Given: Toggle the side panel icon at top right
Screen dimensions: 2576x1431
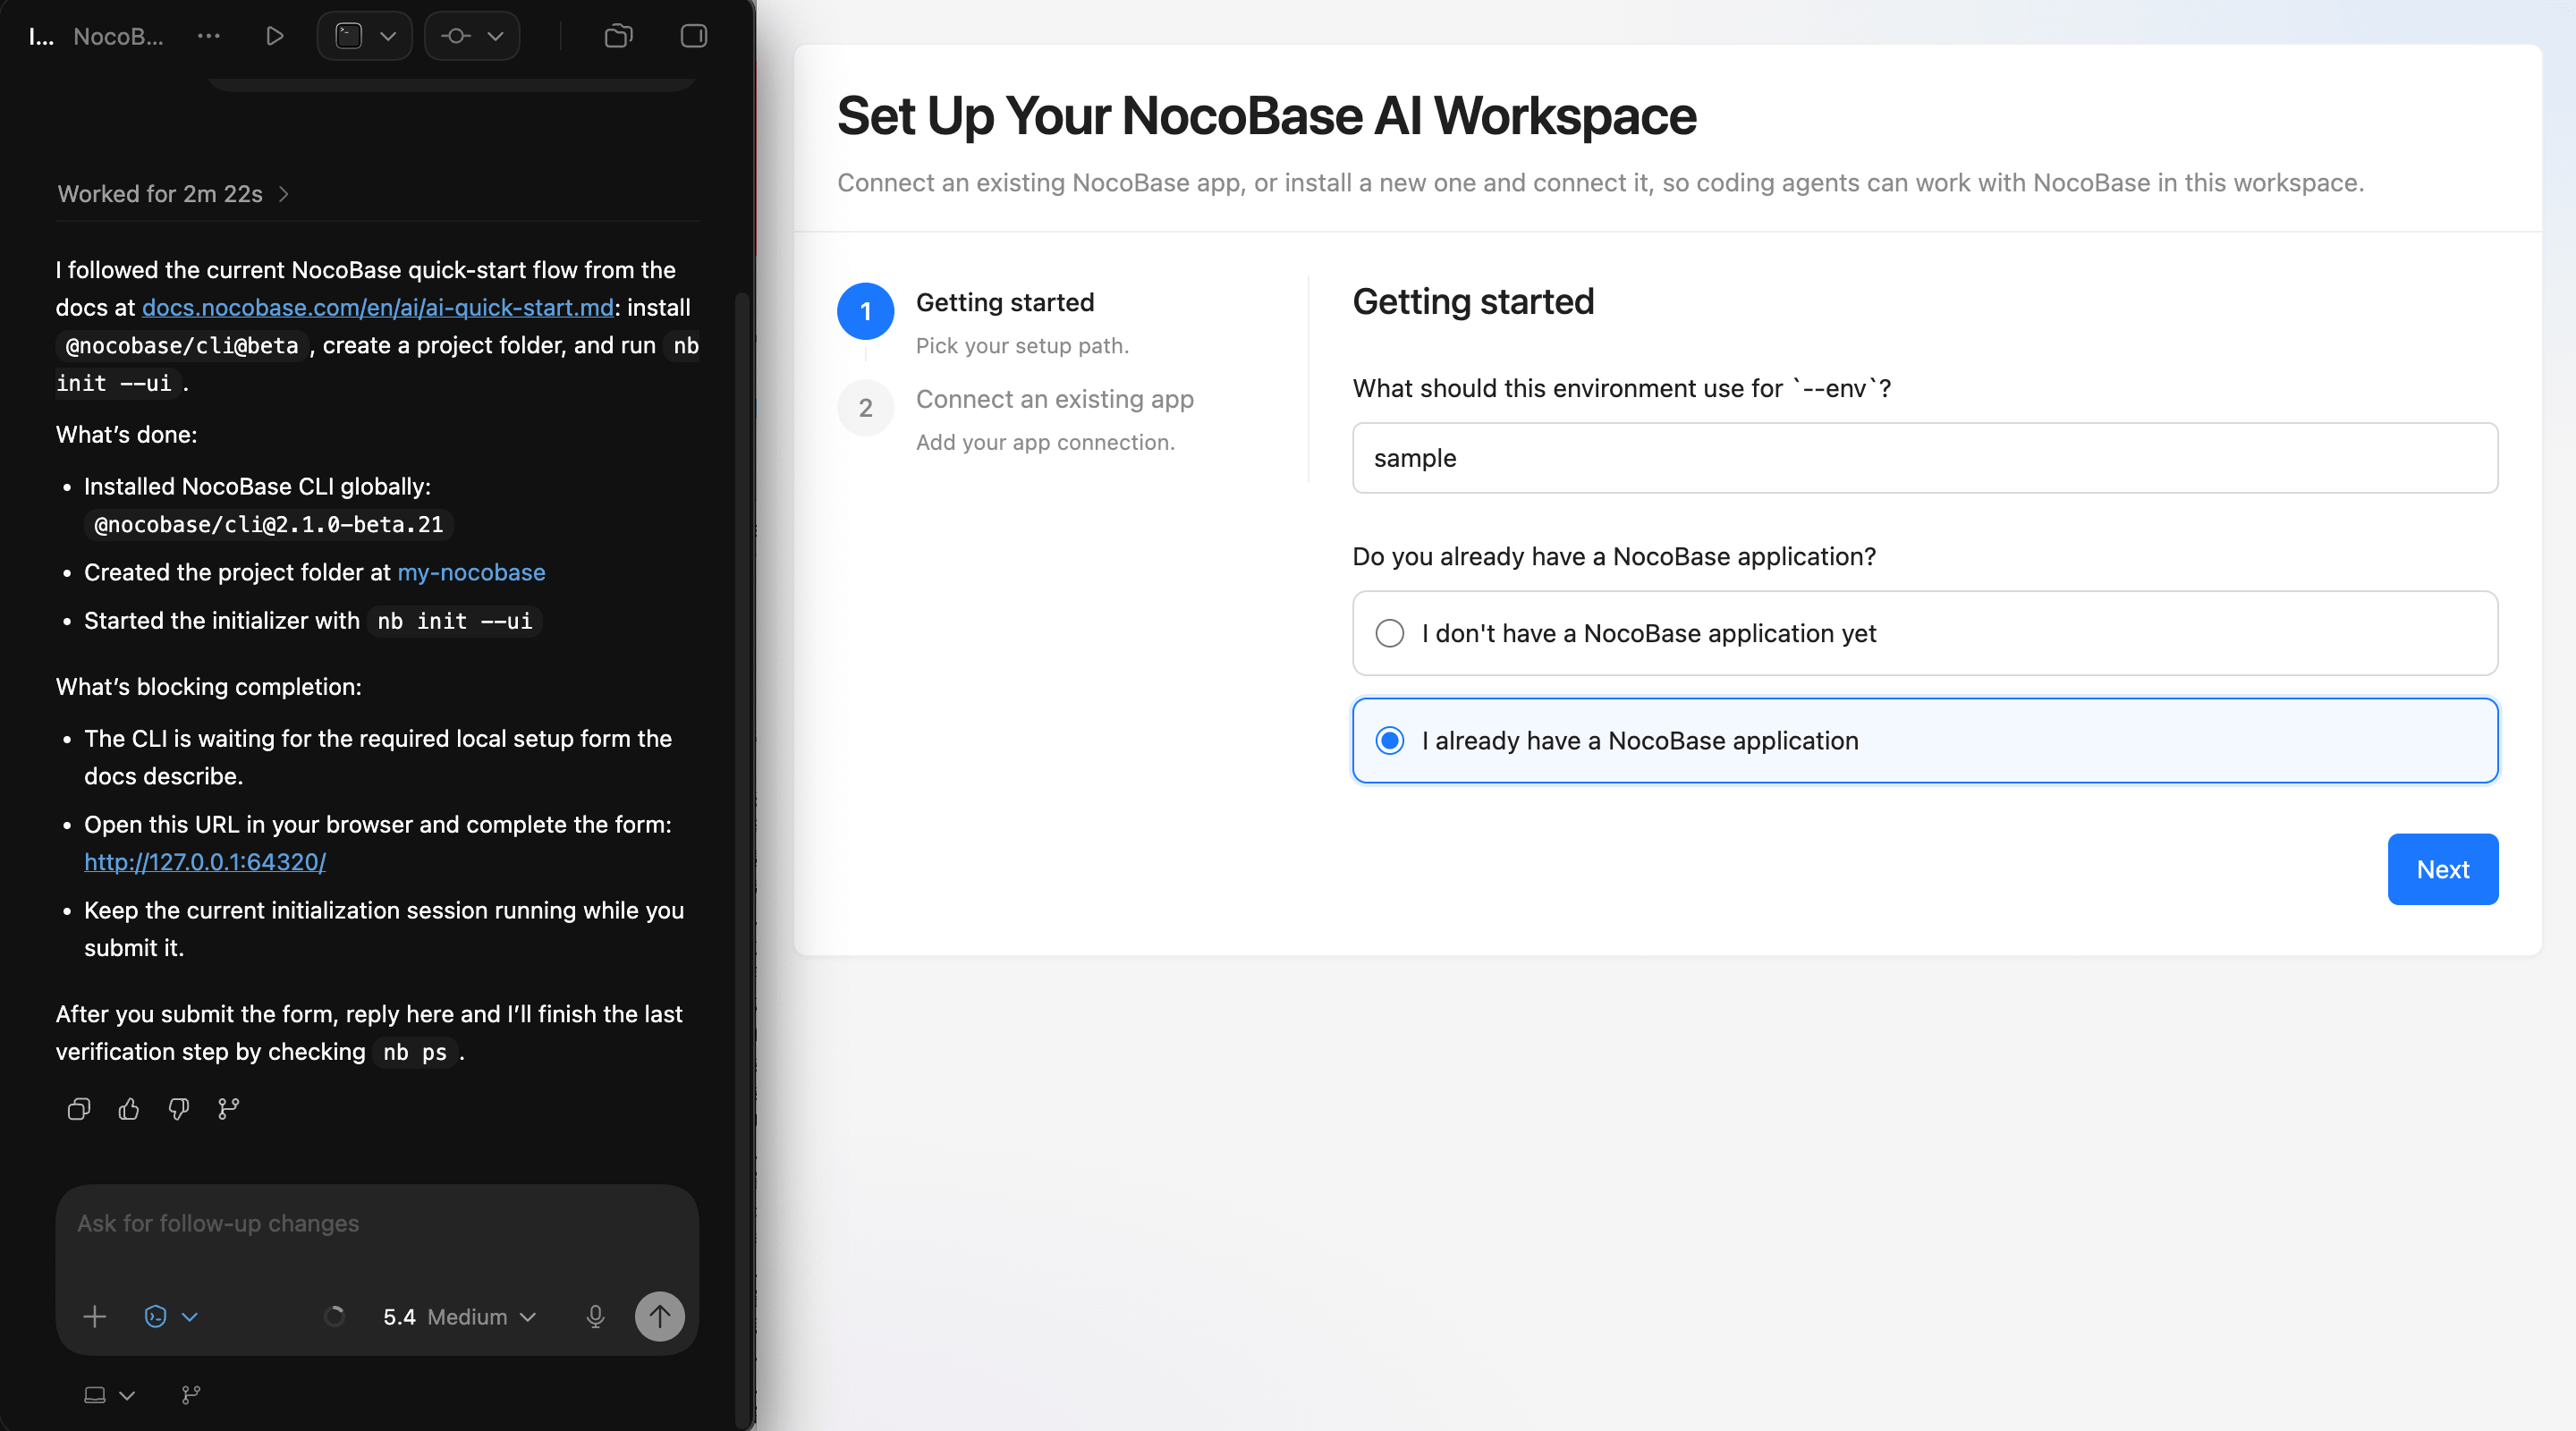Looking at the screenshot, I should tap(692, 35).
